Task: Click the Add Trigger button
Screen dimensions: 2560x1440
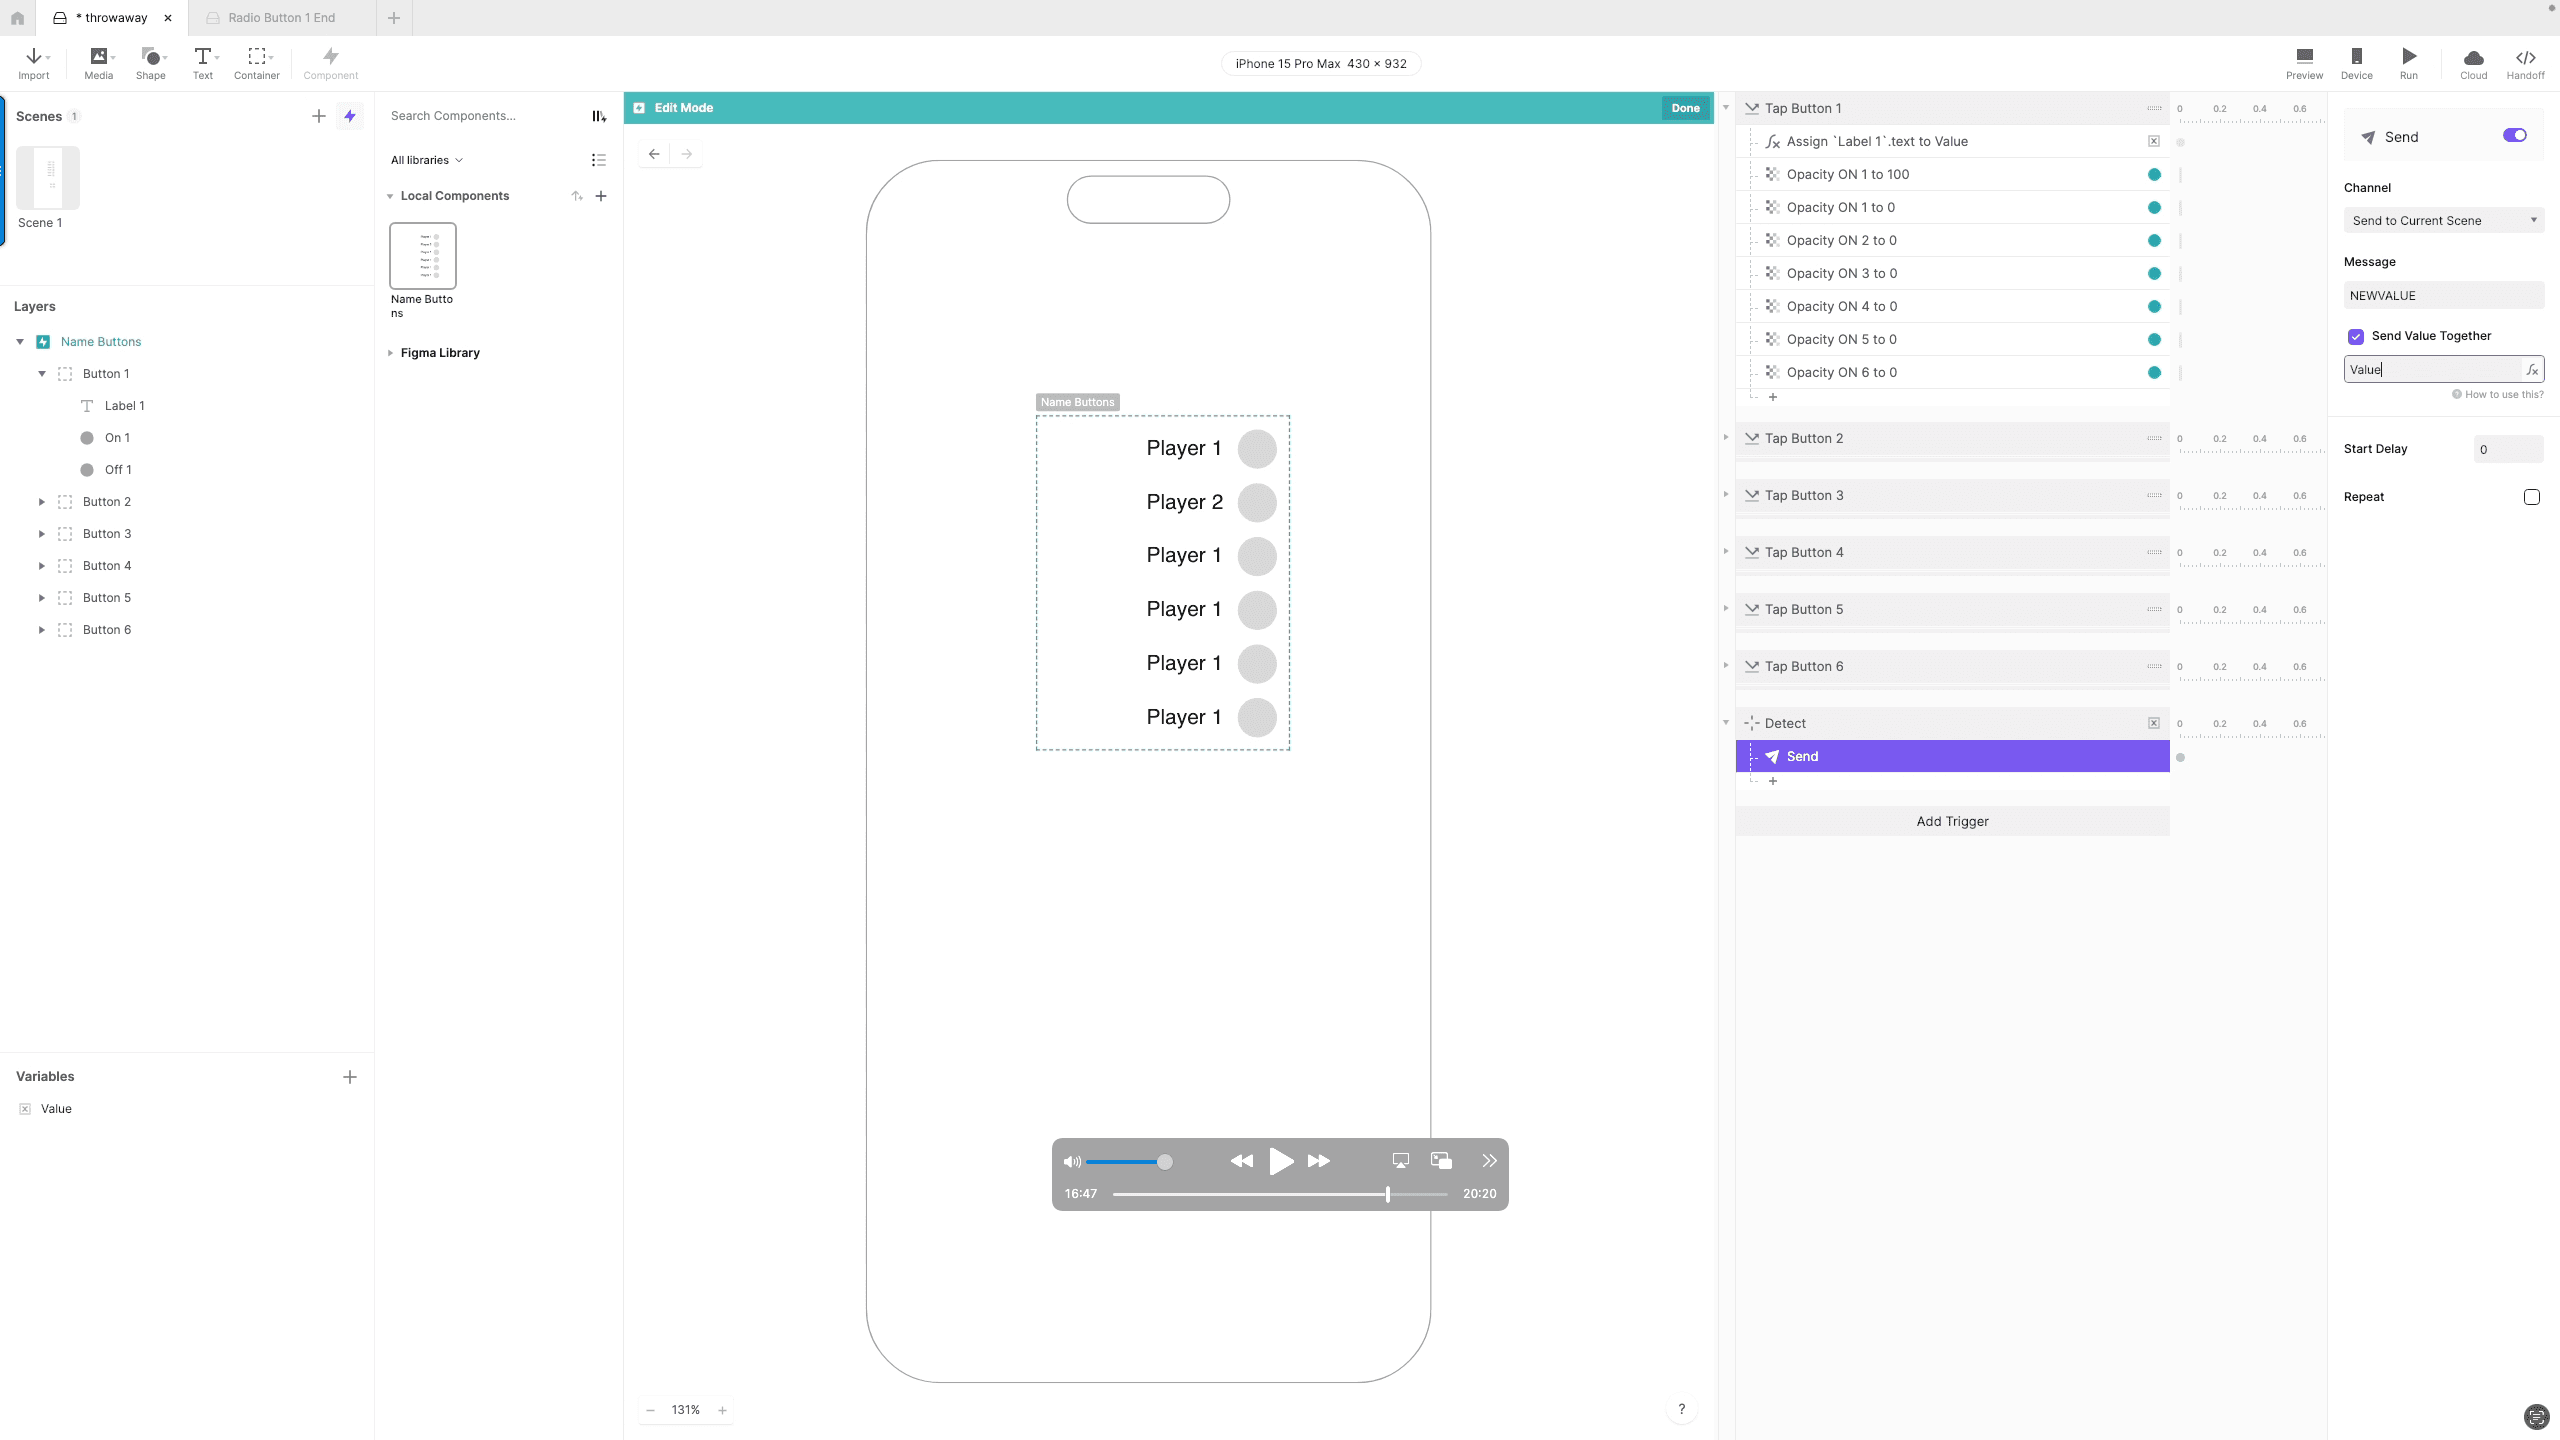Action: 1951,821
